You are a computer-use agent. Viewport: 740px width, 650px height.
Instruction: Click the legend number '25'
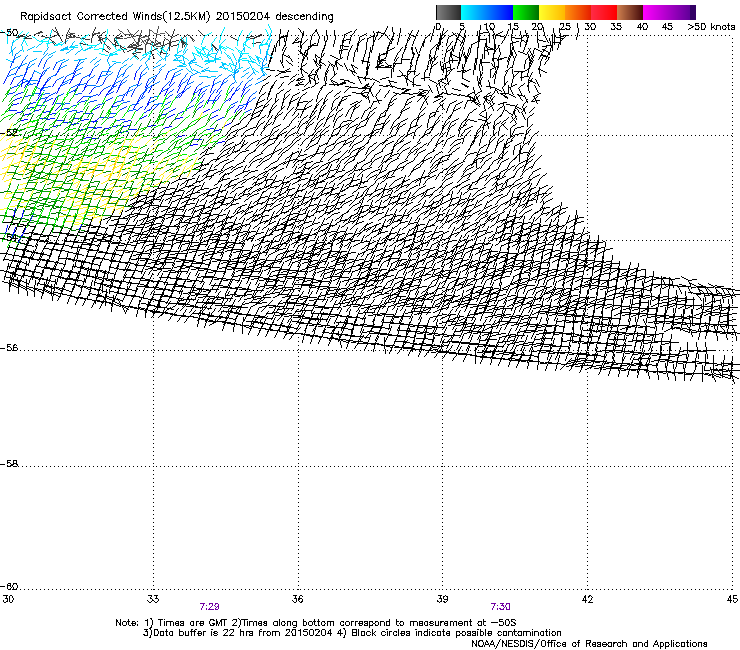pos(565,27)
